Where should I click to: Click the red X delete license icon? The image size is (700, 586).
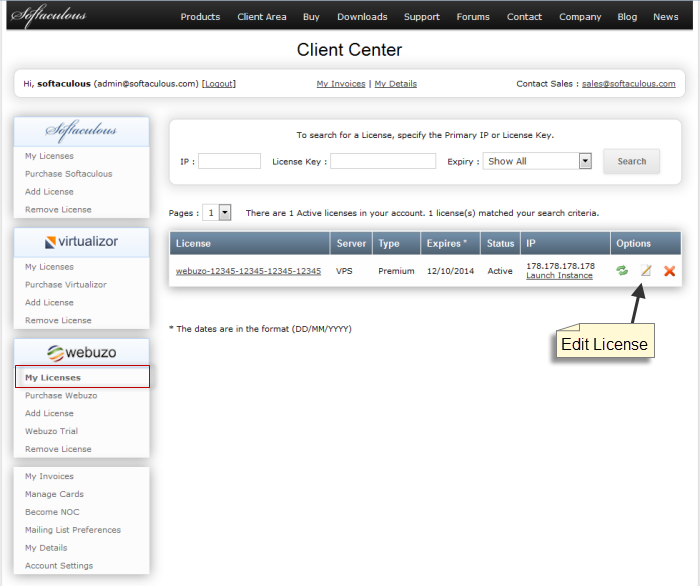click(669, 271)
